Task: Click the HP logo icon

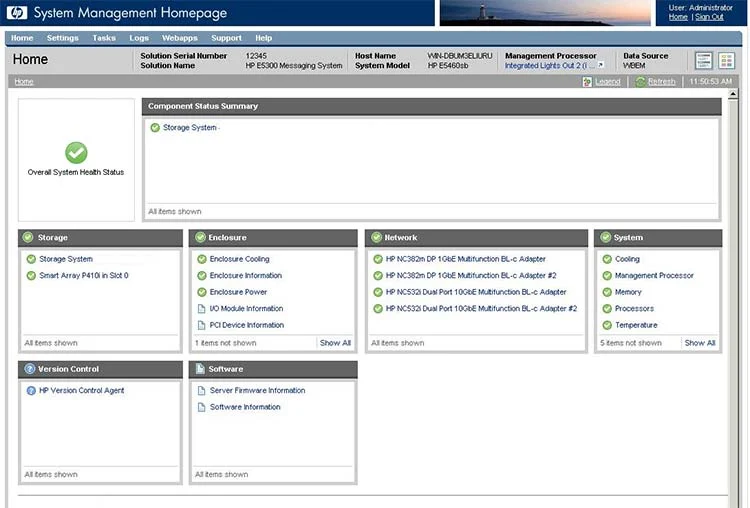Action: point(16,13)
